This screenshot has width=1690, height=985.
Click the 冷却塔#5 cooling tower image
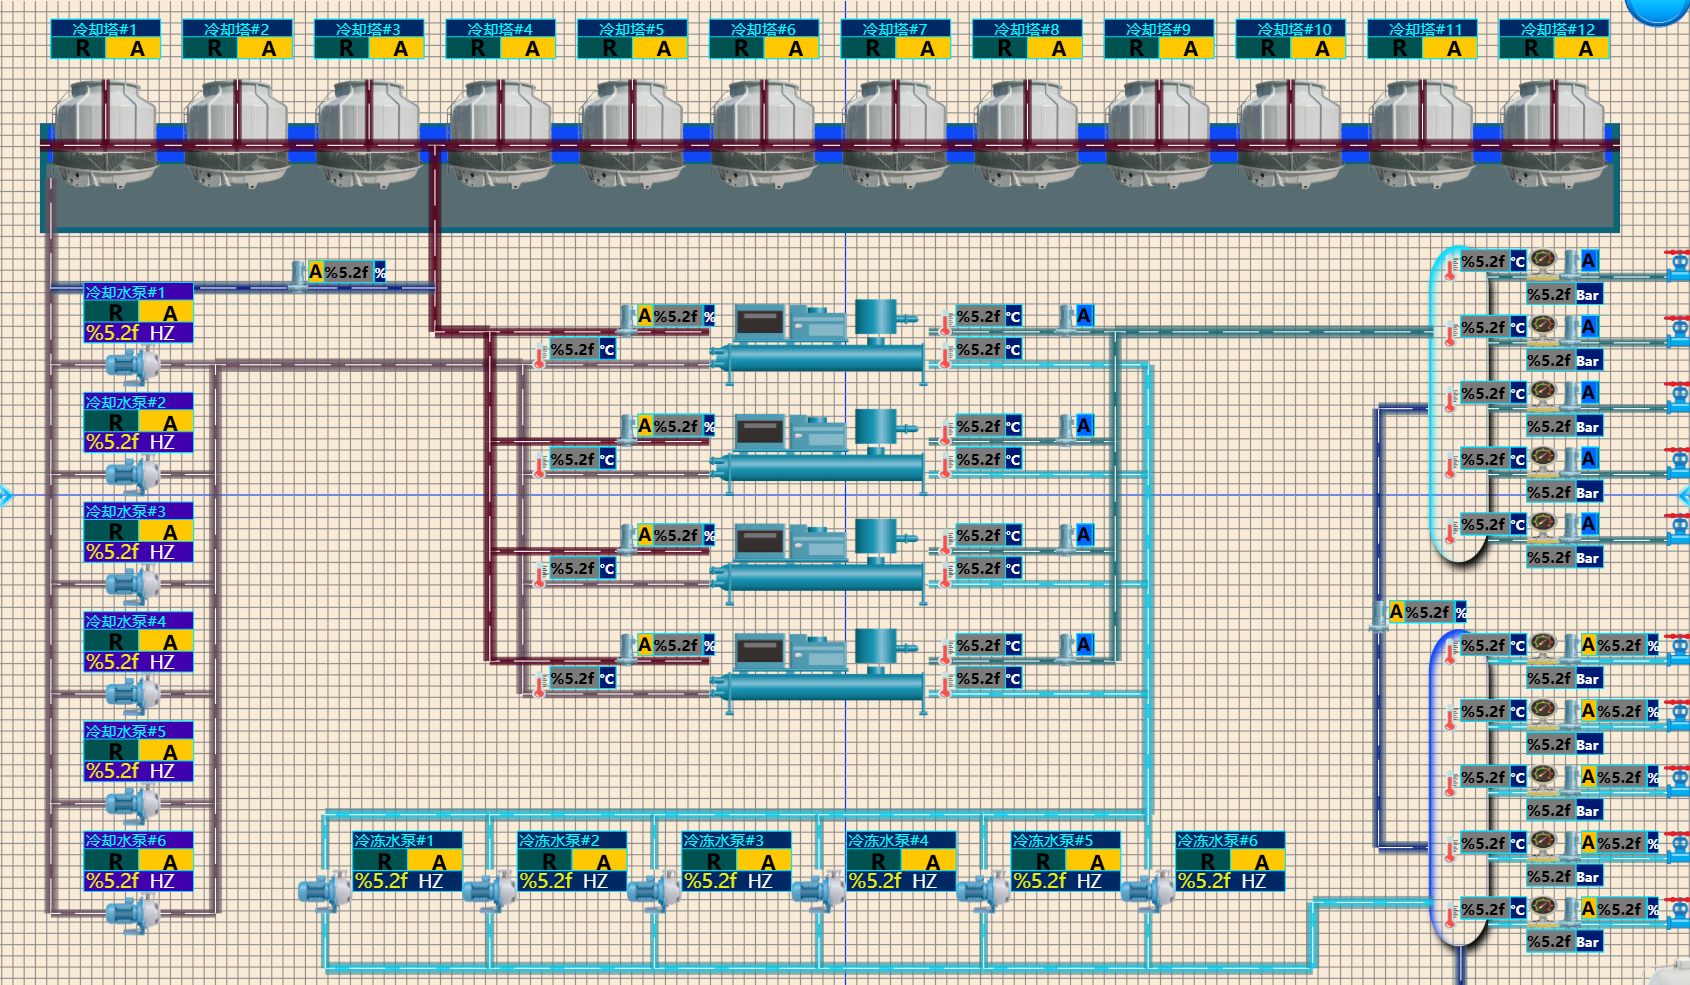click(x=632, y=132)
